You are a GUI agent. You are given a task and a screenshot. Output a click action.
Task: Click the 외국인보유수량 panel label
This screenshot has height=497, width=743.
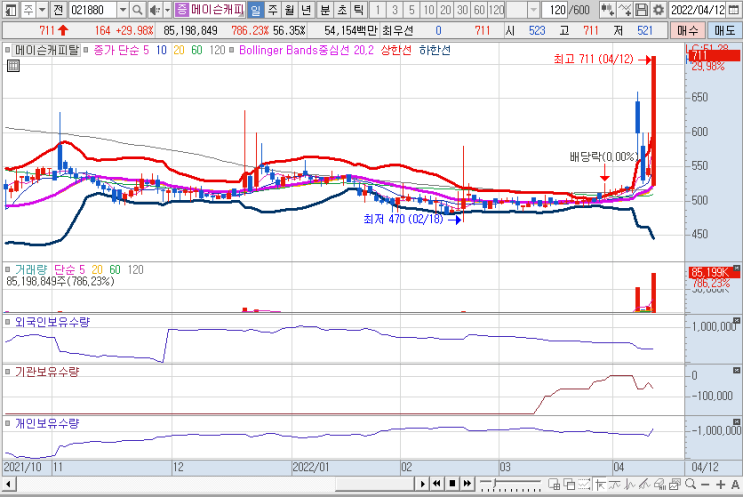(52, 322)
